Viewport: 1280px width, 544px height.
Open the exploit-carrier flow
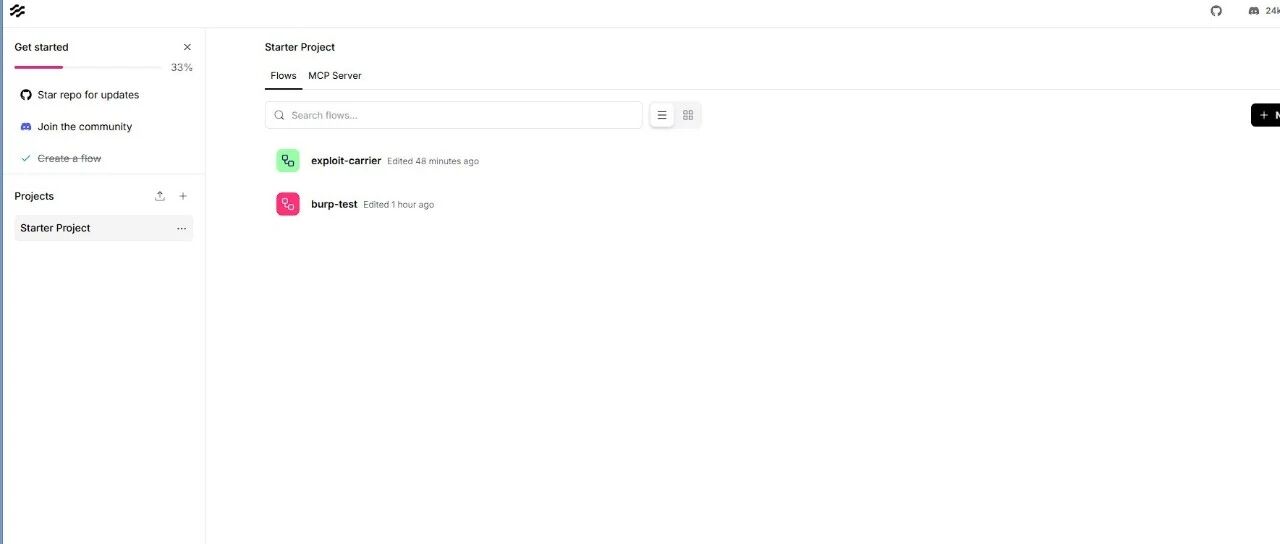pyautogui.click(x=346, y=161)
